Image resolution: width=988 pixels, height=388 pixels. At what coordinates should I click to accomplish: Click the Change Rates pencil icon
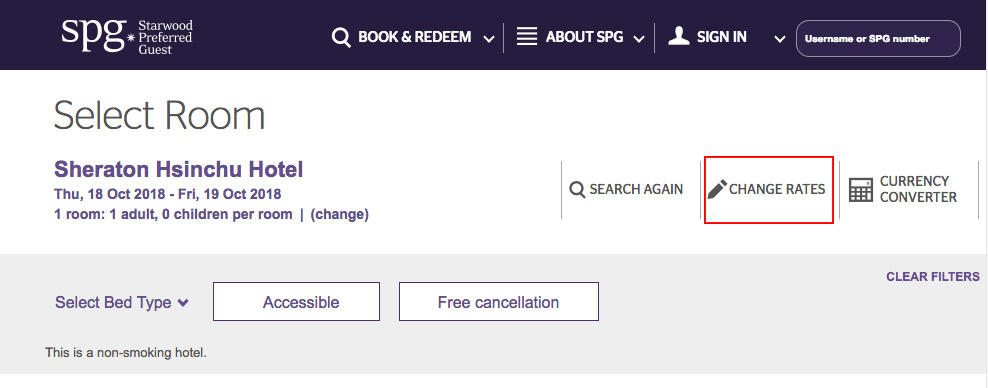coord(717,189)
